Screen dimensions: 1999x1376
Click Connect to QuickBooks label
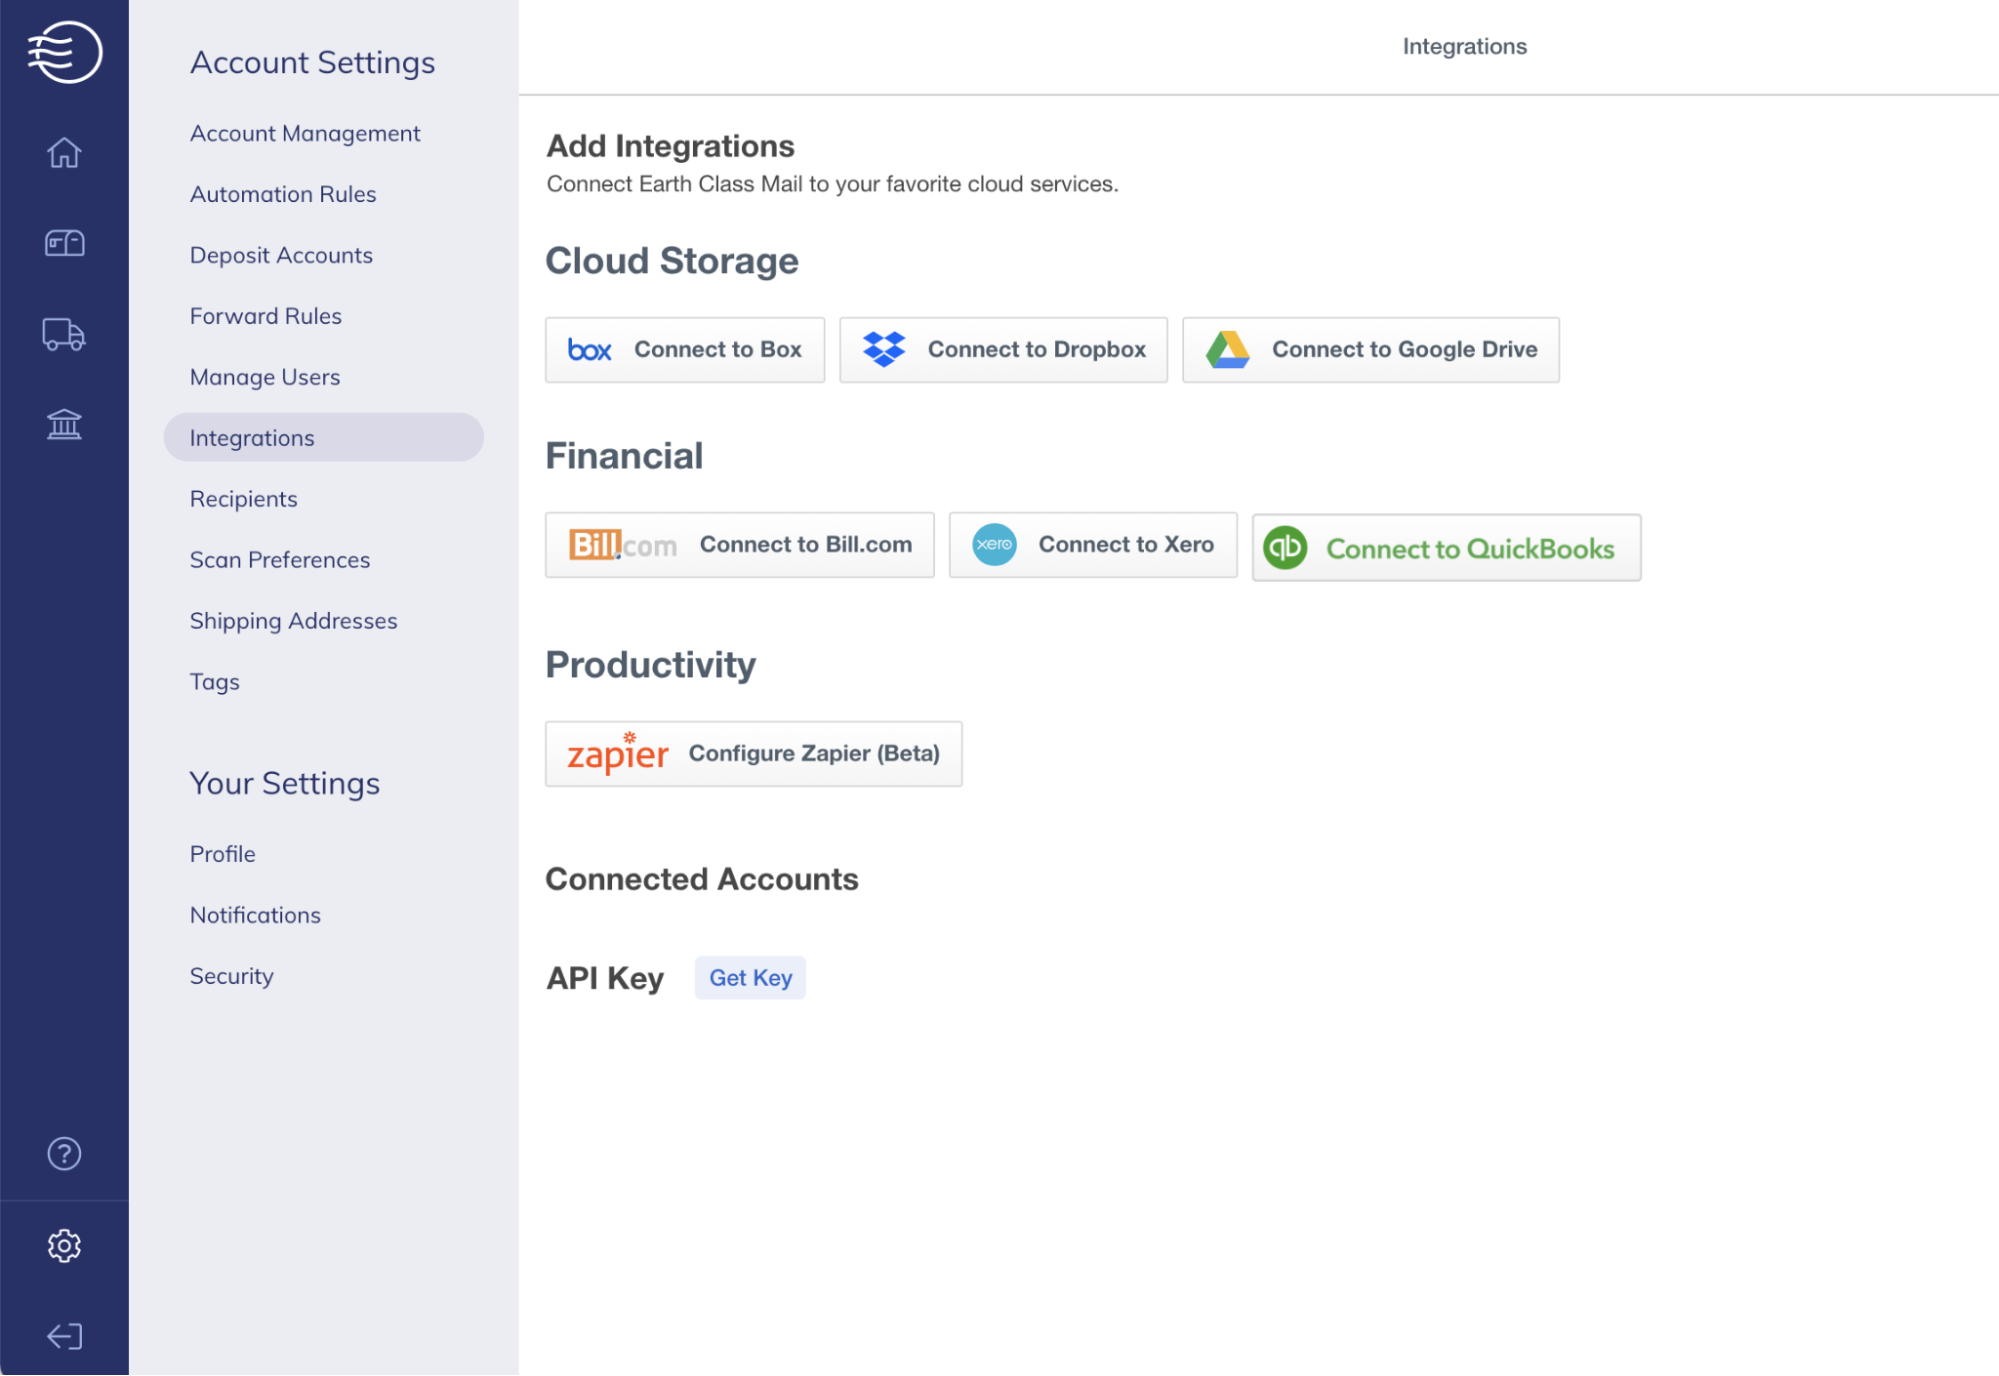click(1470, 549)
